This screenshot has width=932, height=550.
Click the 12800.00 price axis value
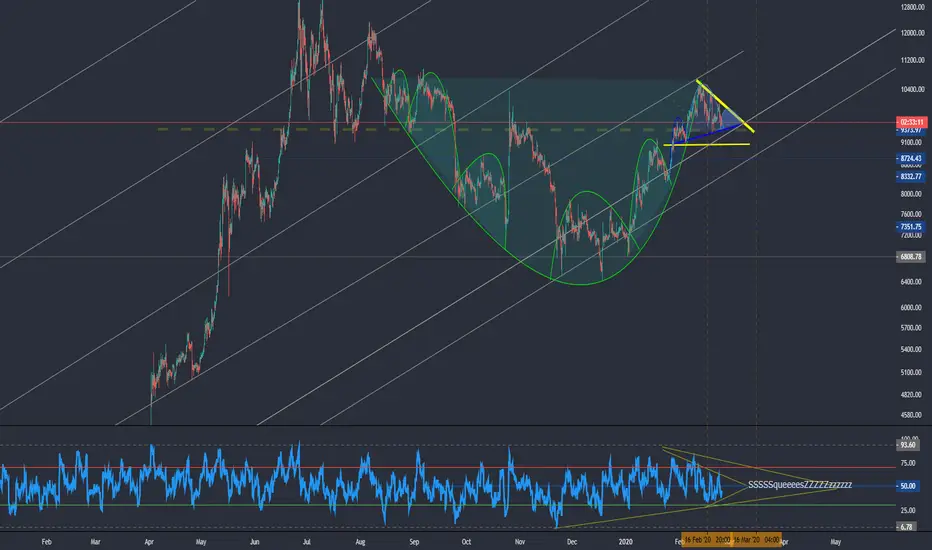pos(912,7)
